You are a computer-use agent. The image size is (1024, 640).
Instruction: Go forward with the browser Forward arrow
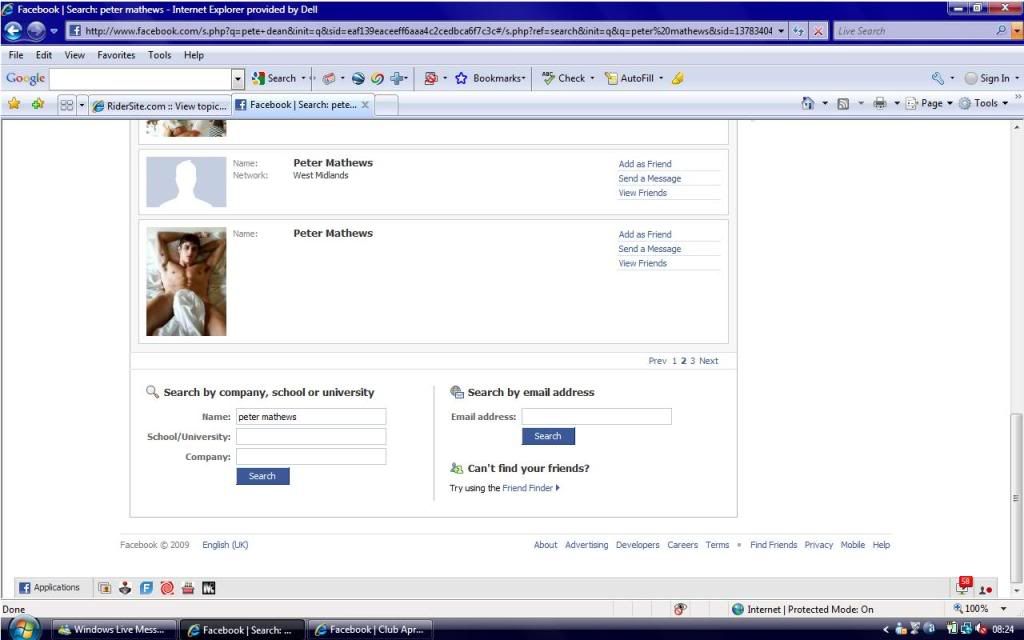(x=37, y=31)
